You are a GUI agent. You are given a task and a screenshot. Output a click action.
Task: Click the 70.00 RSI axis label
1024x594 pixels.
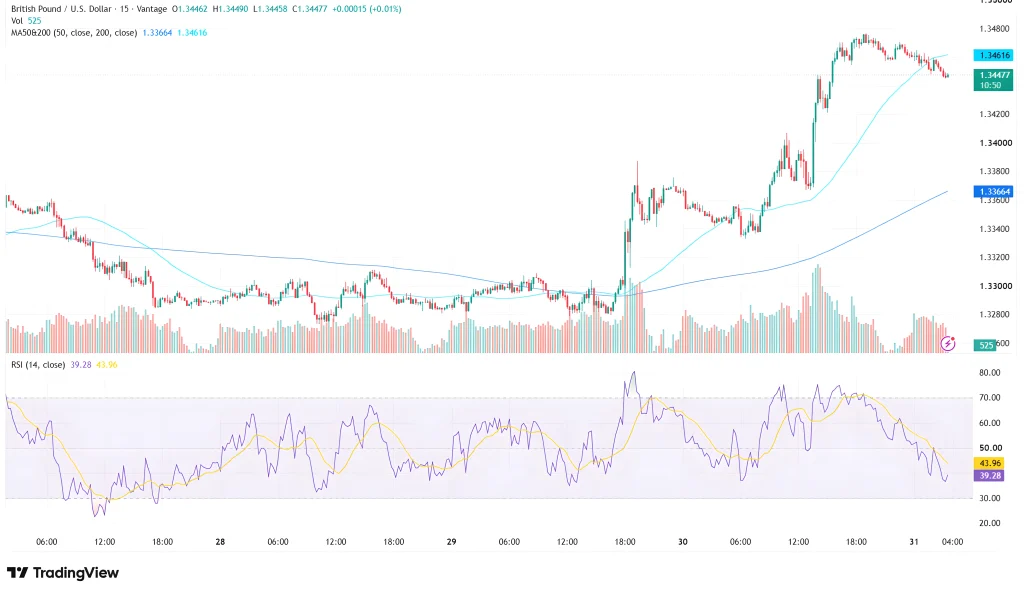point(990,398)
